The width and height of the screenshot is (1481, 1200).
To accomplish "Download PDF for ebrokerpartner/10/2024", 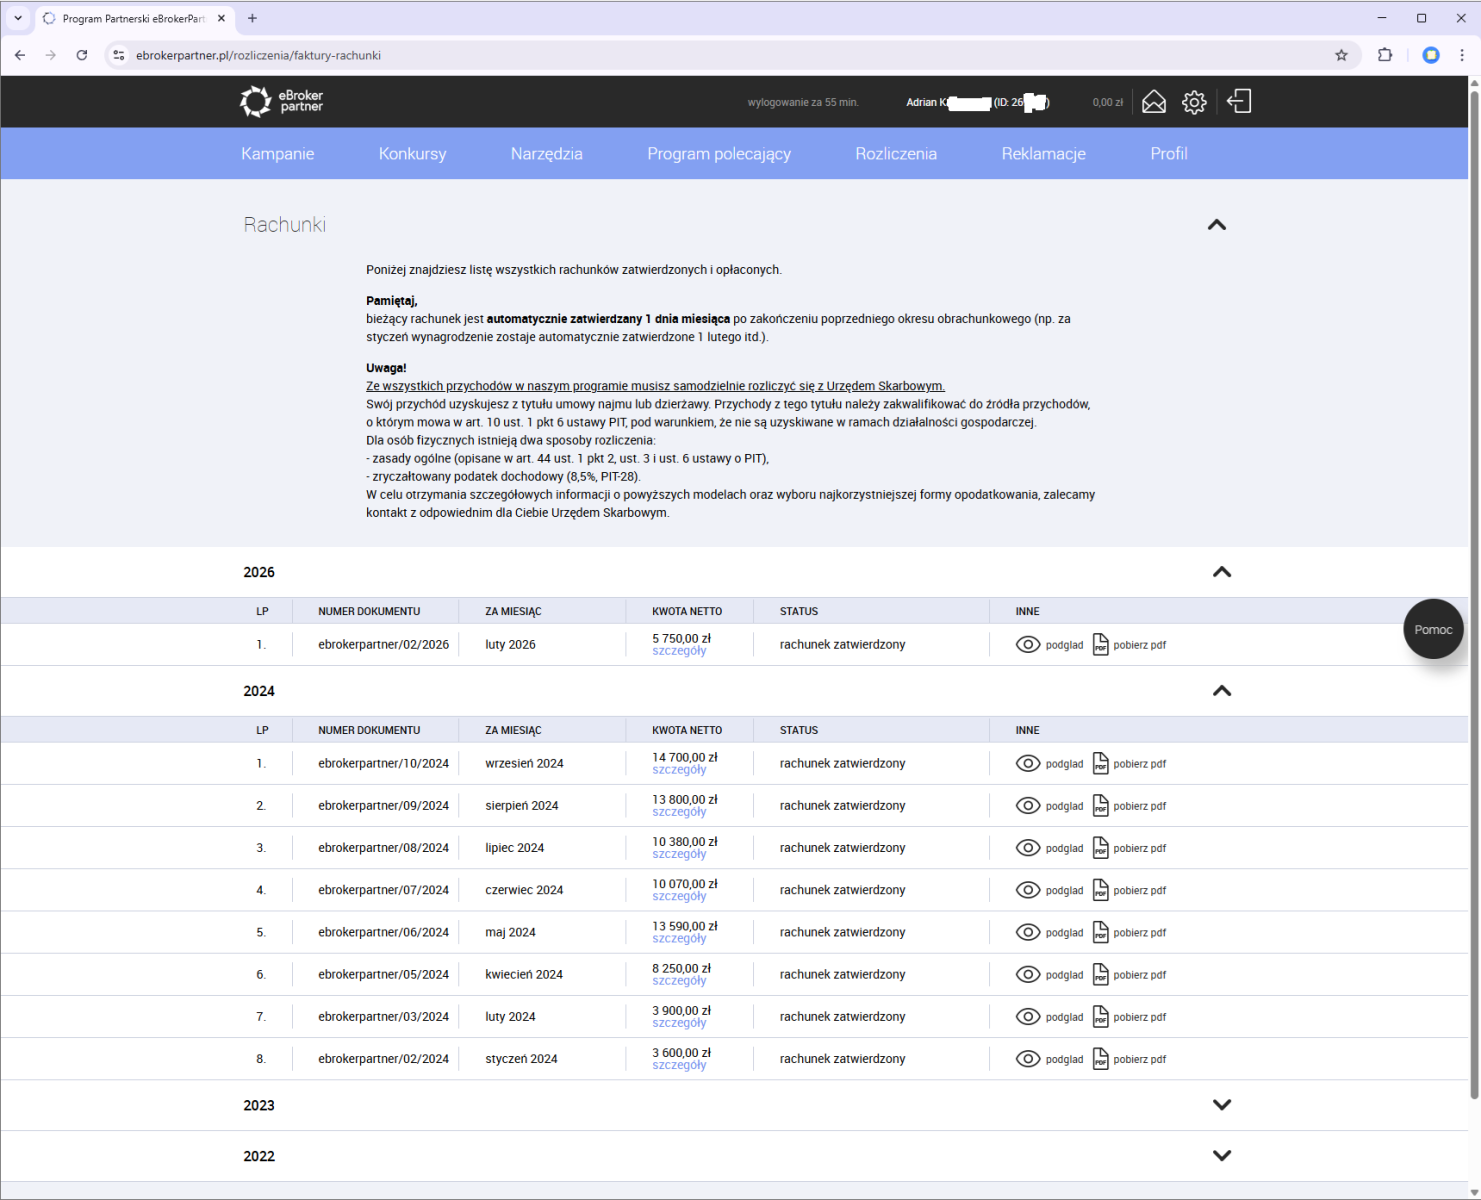I will [x=1129, y=764].
